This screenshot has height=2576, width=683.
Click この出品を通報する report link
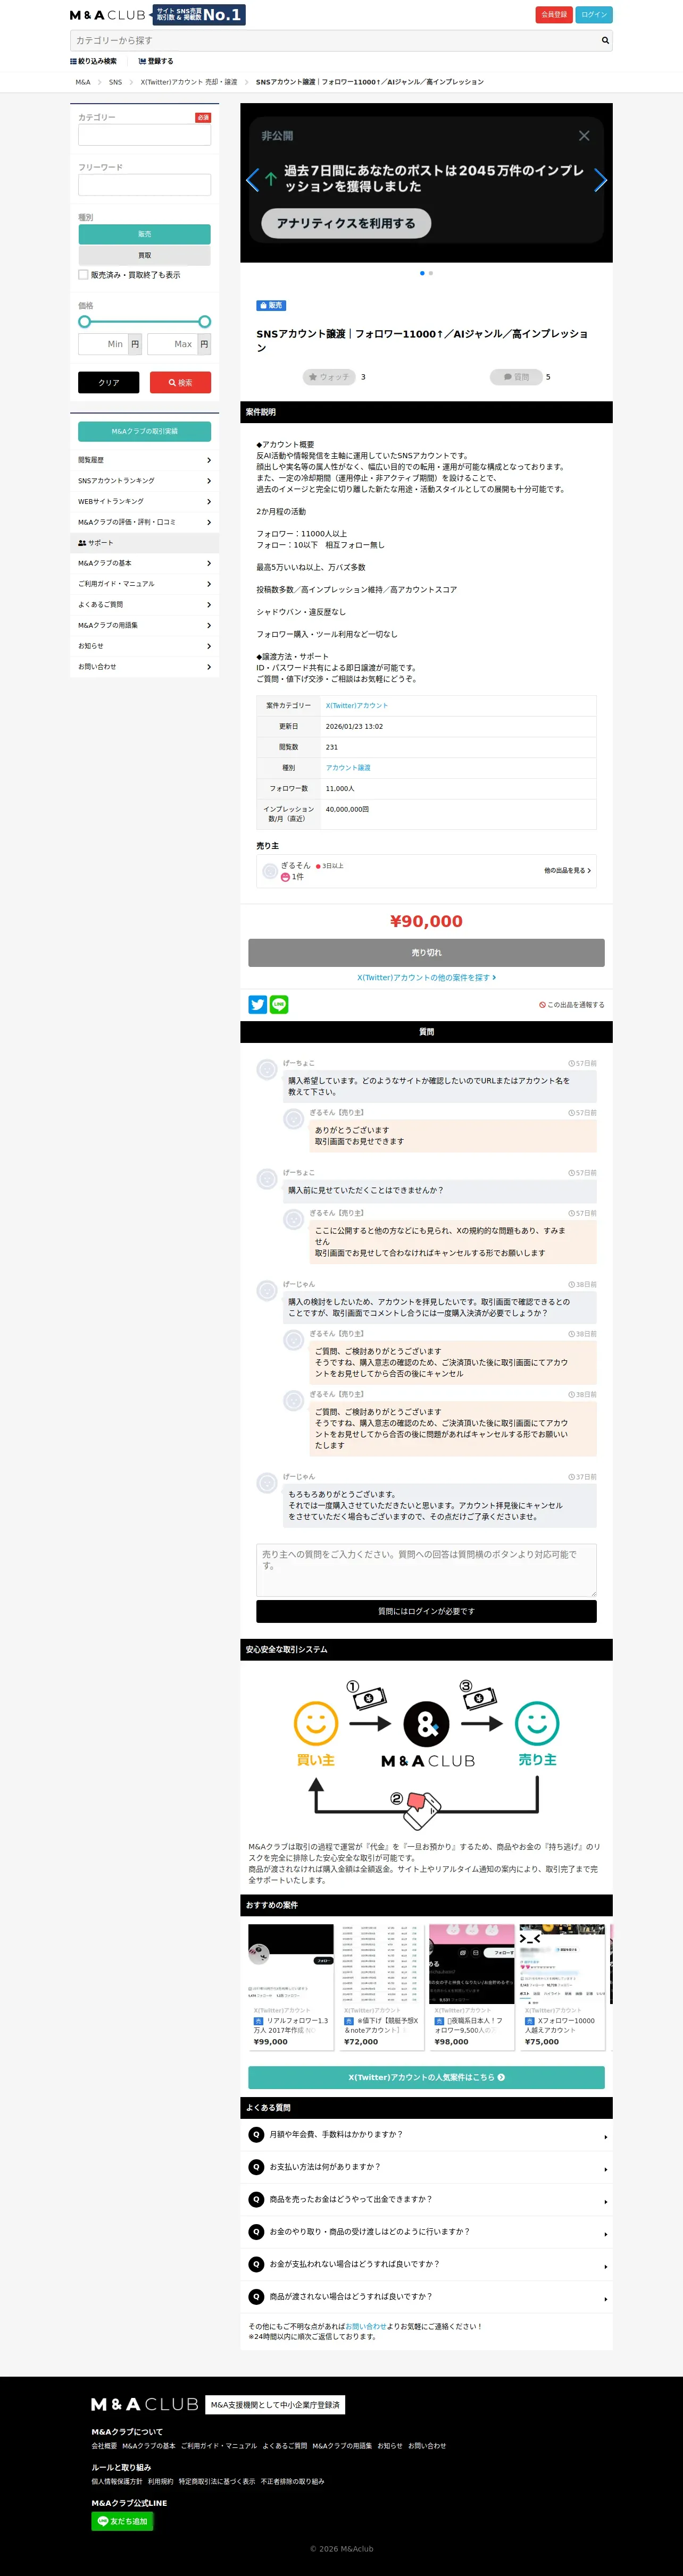coord(572,1005)
